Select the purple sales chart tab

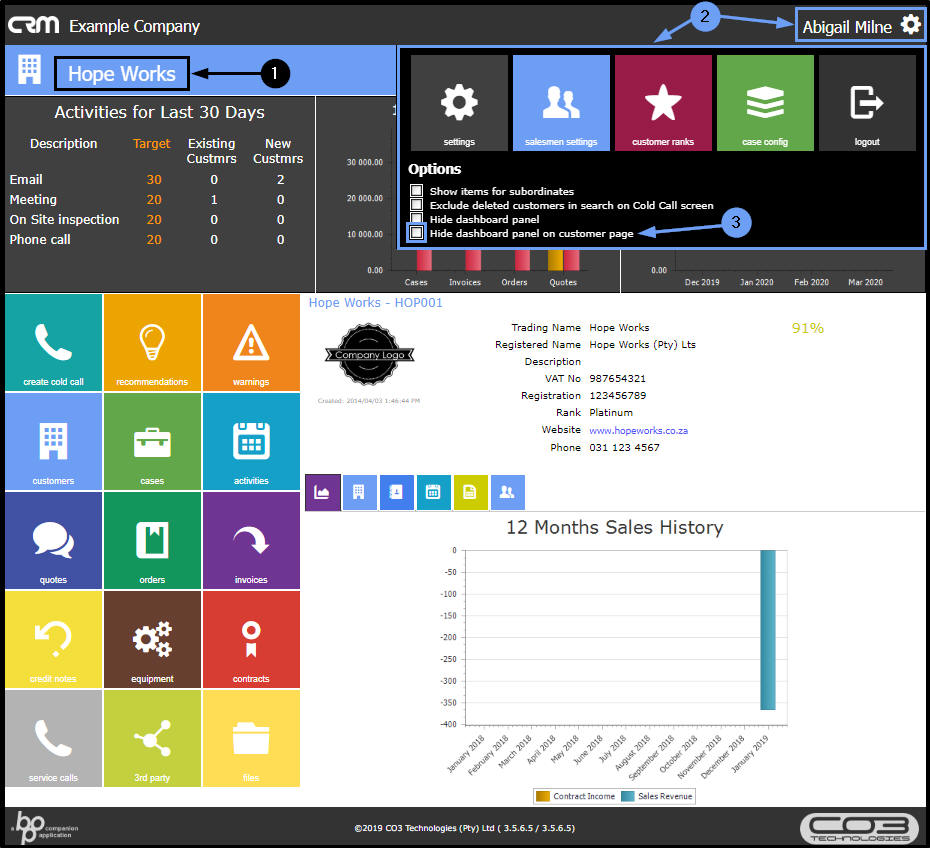[323, 492]
